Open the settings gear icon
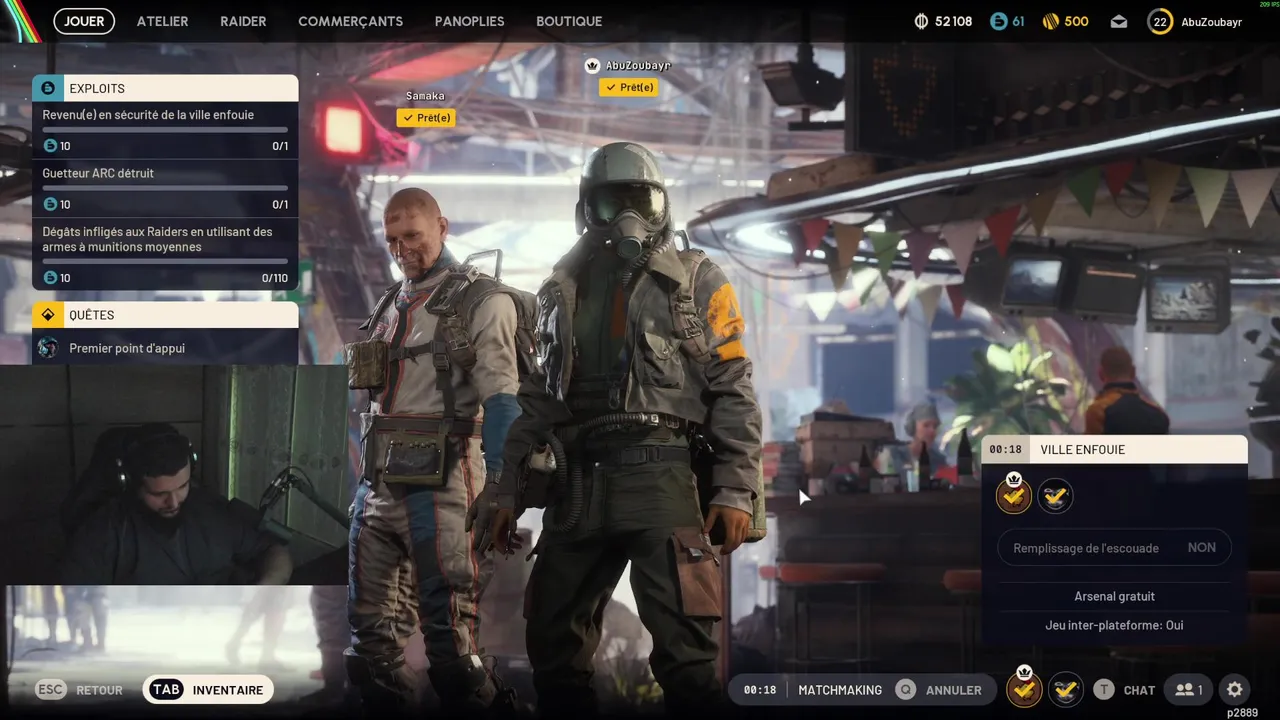1280x720 pixels. [x=1234, y=689]
